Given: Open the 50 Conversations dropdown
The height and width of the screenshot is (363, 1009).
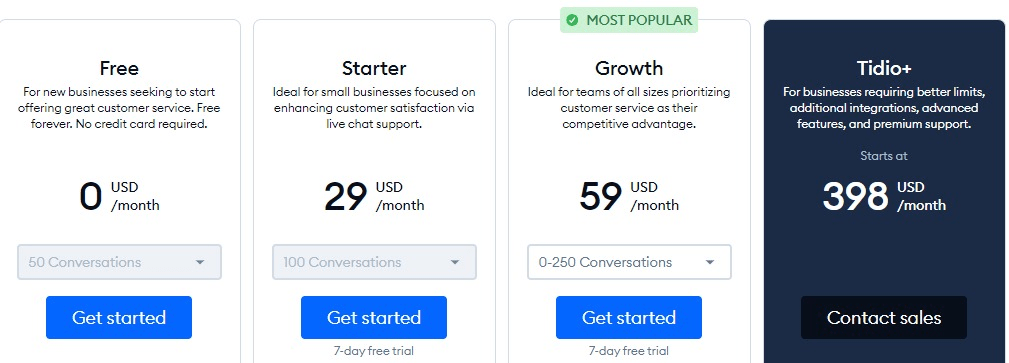Looking at the screenshot, I should click(120, 262).
